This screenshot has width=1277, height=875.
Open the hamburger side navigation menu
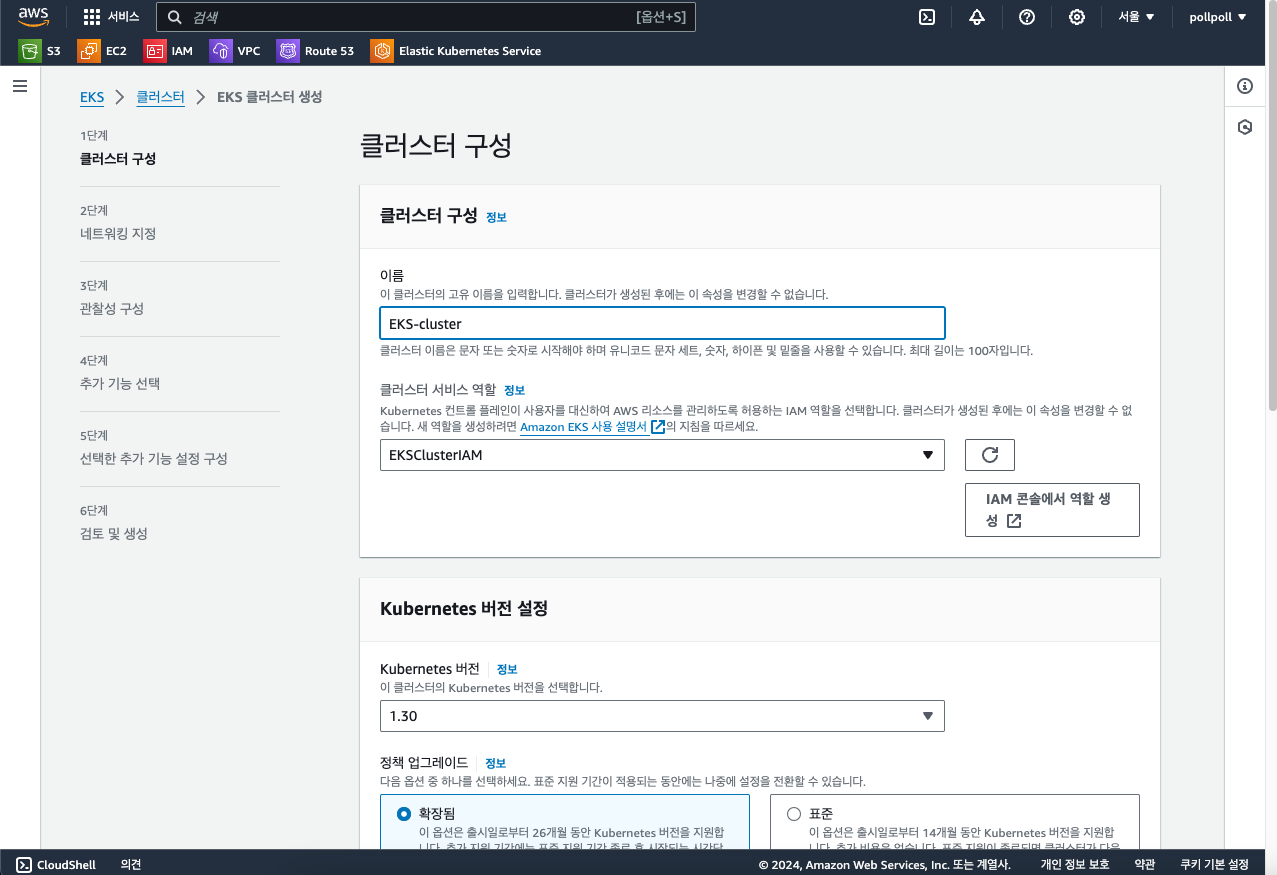[19, 87]
